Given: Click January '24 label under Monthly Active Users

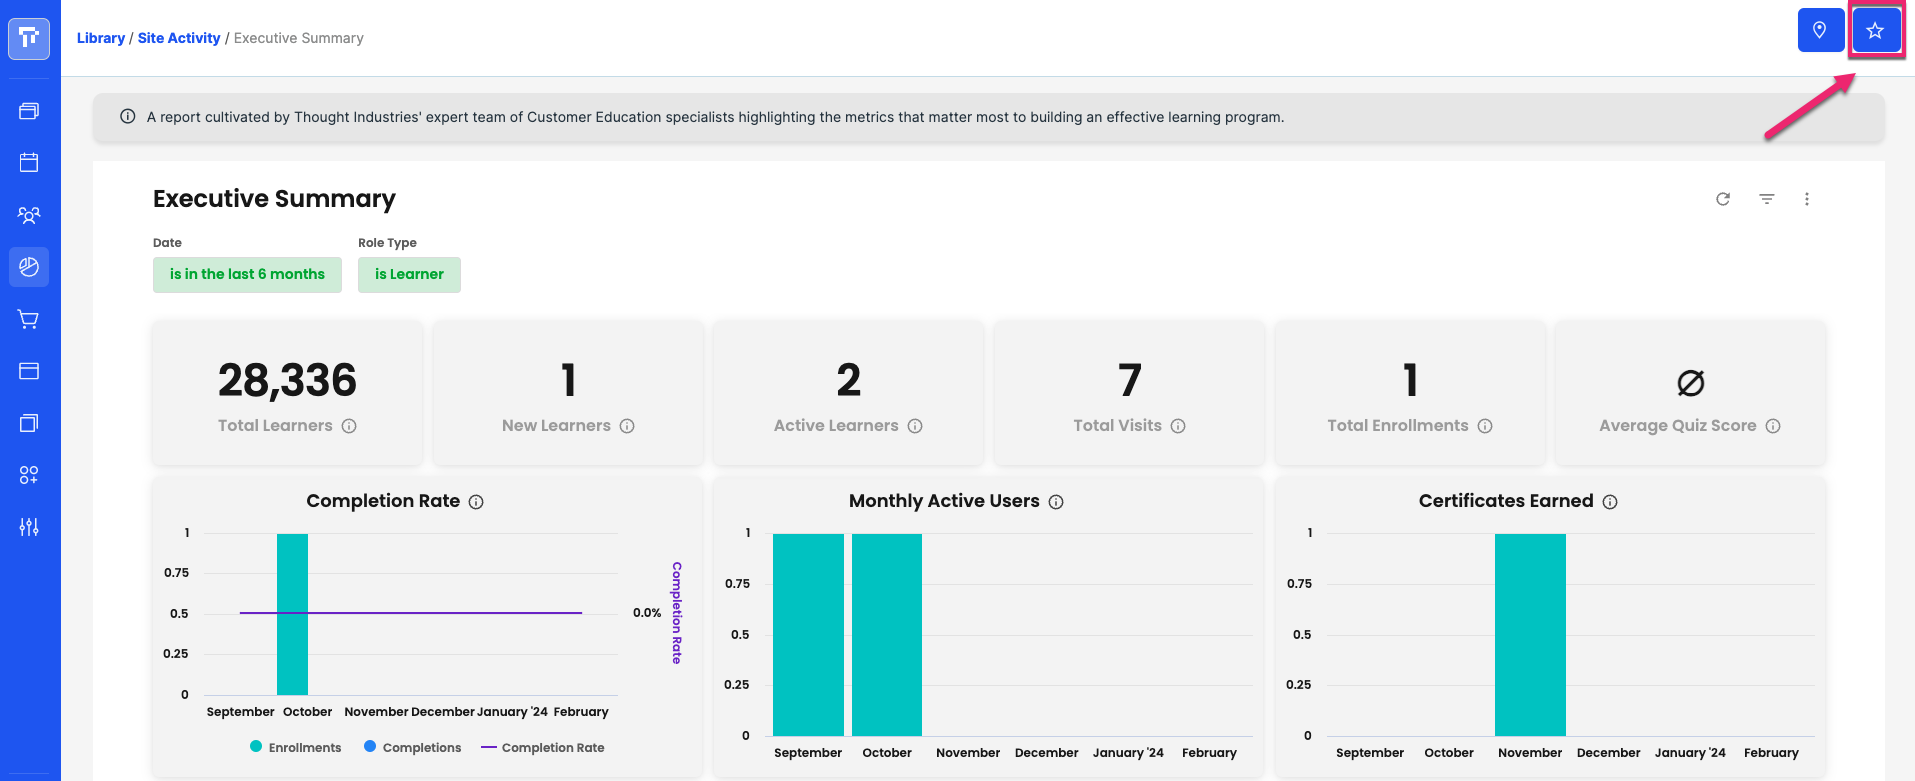Looking at the screenshot, I should tap(1128, 753).
